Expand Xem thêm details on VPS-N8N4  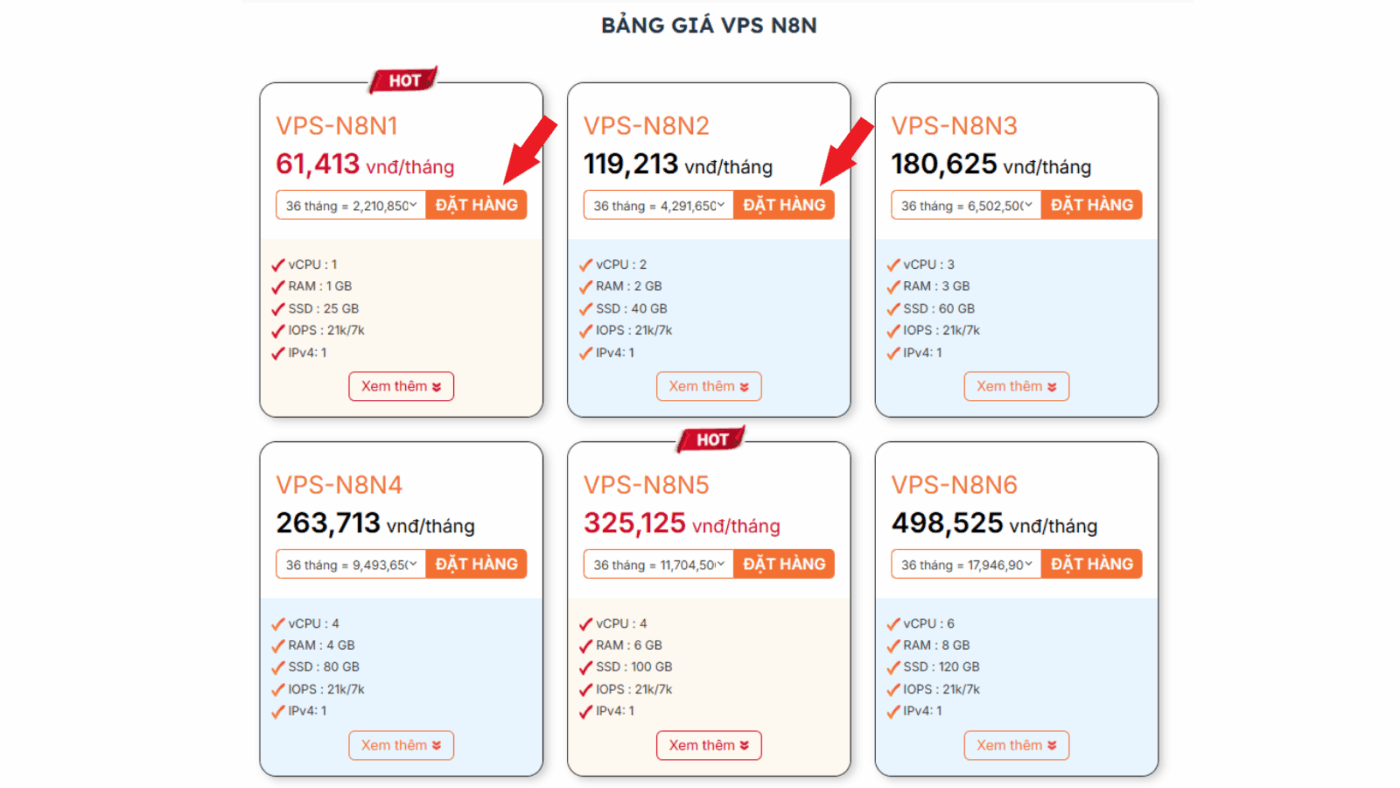401,745
